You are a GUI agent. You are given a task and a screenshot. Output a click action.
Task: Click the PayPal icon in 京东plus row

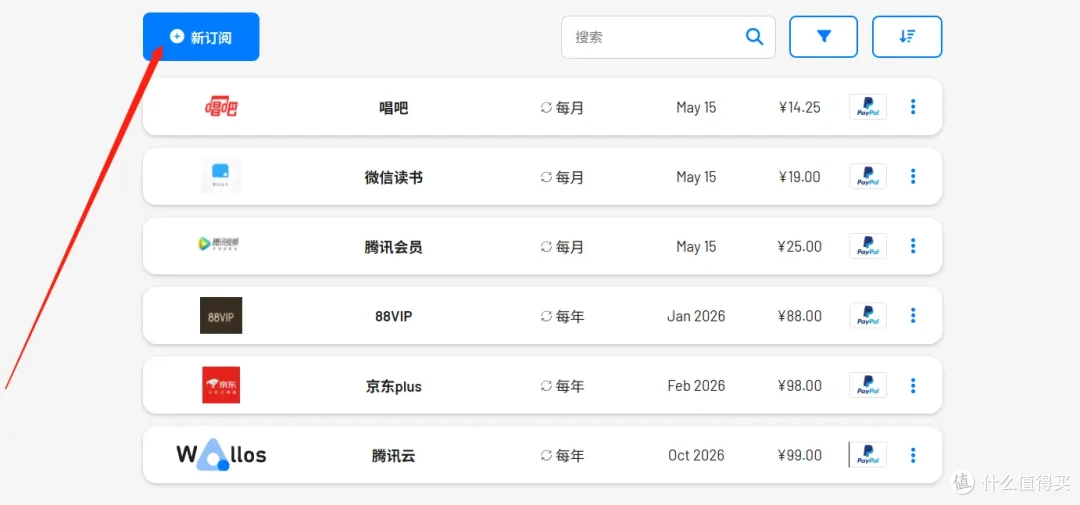tap(868, 385)
